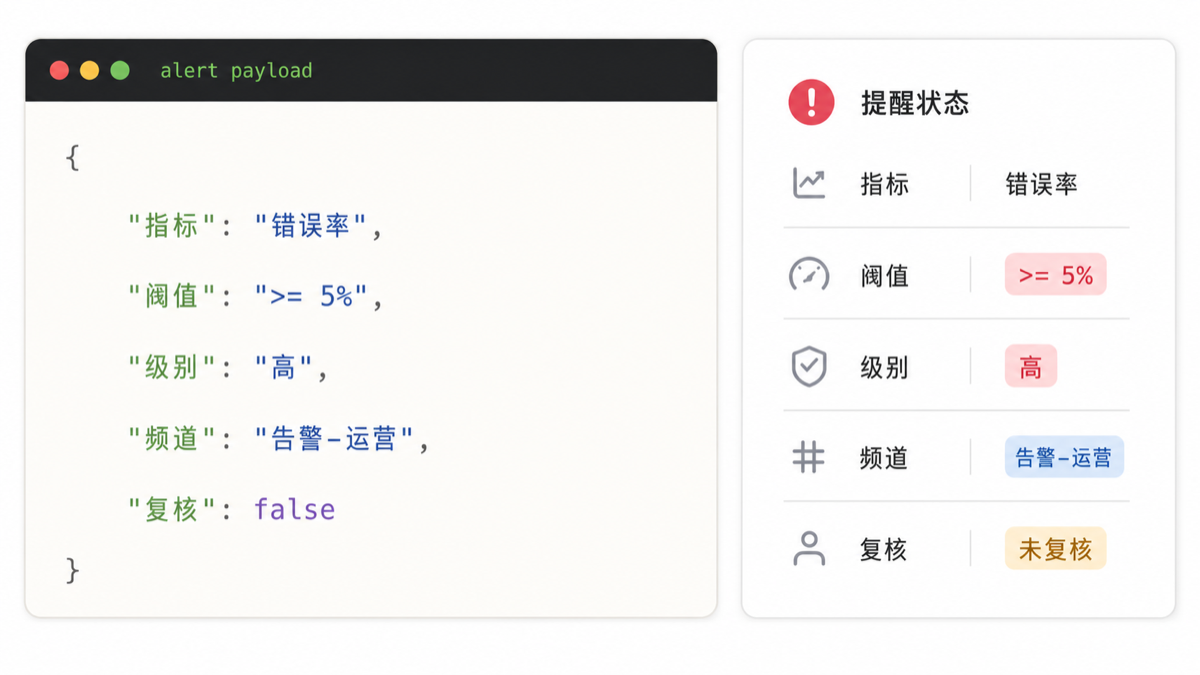This screenshot has width=1200, height=675.
Task: Select the 高 severity badge
Action: (1031, 367)
